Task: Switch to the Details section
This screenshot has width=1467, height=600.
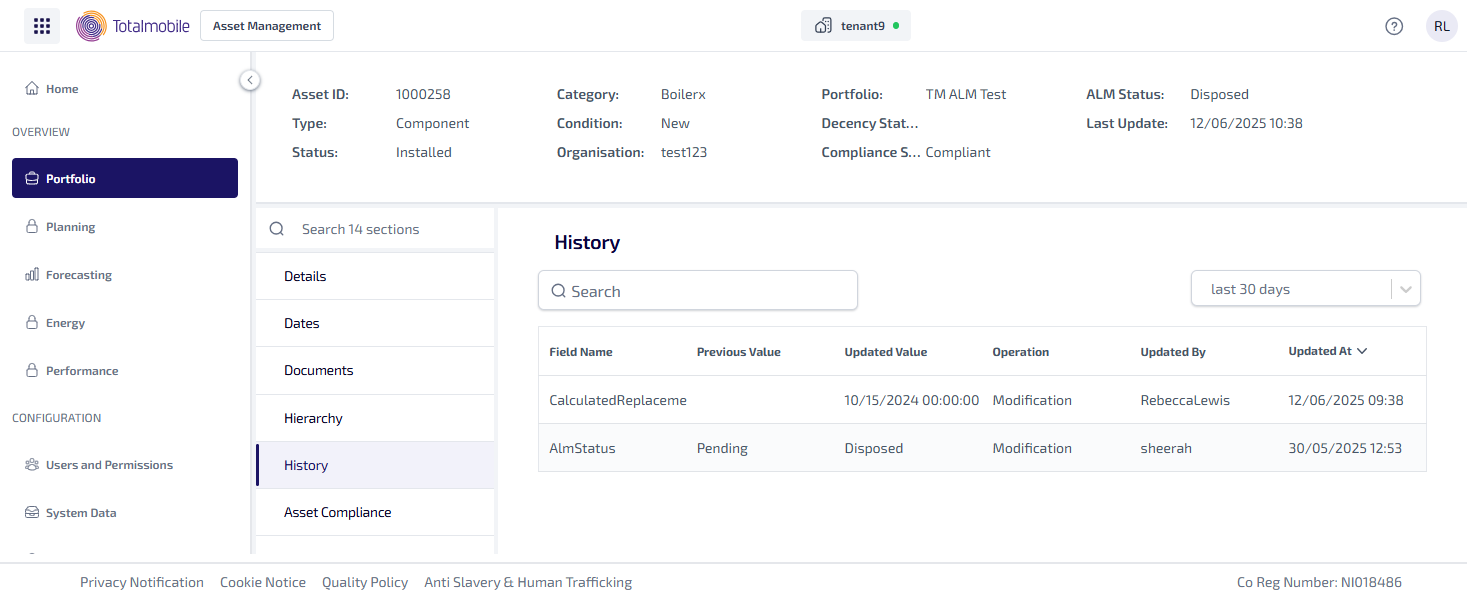Action: click(305, 276)
